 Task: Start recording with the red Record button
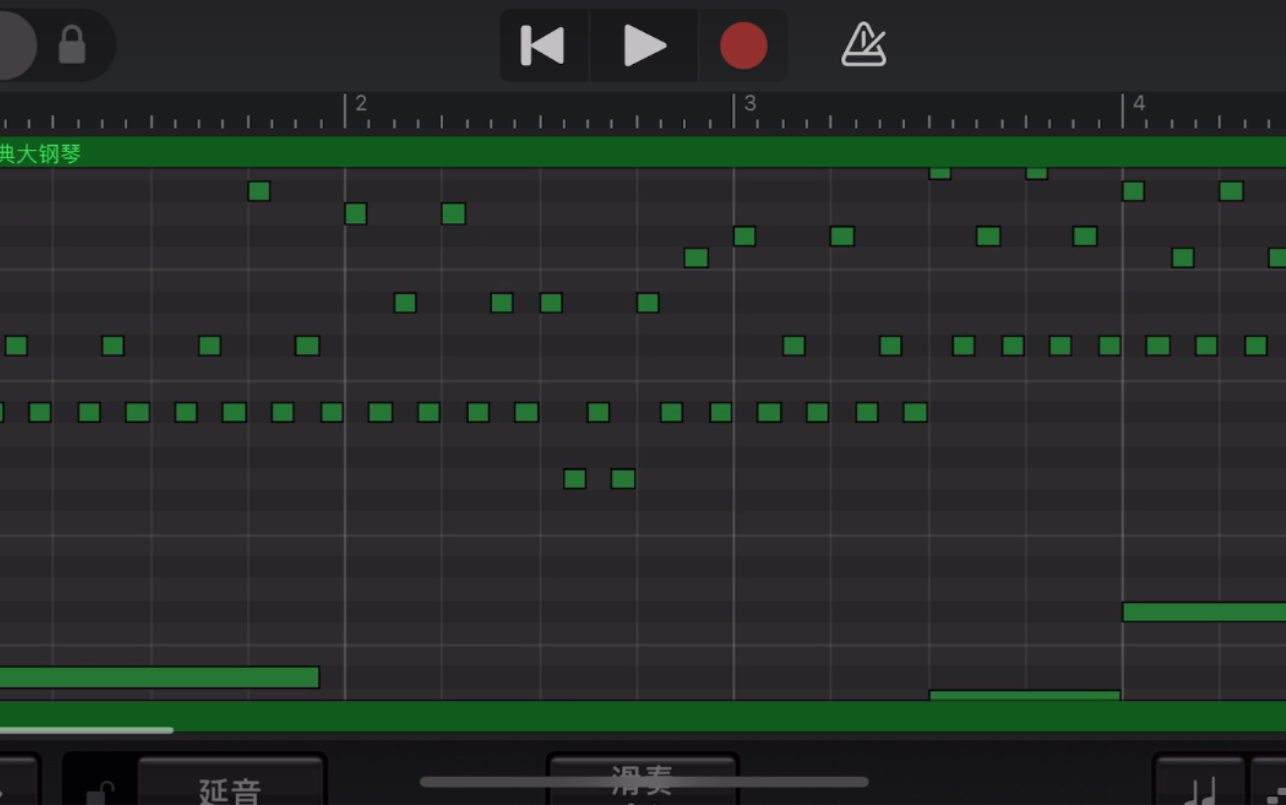click(743, 46)
